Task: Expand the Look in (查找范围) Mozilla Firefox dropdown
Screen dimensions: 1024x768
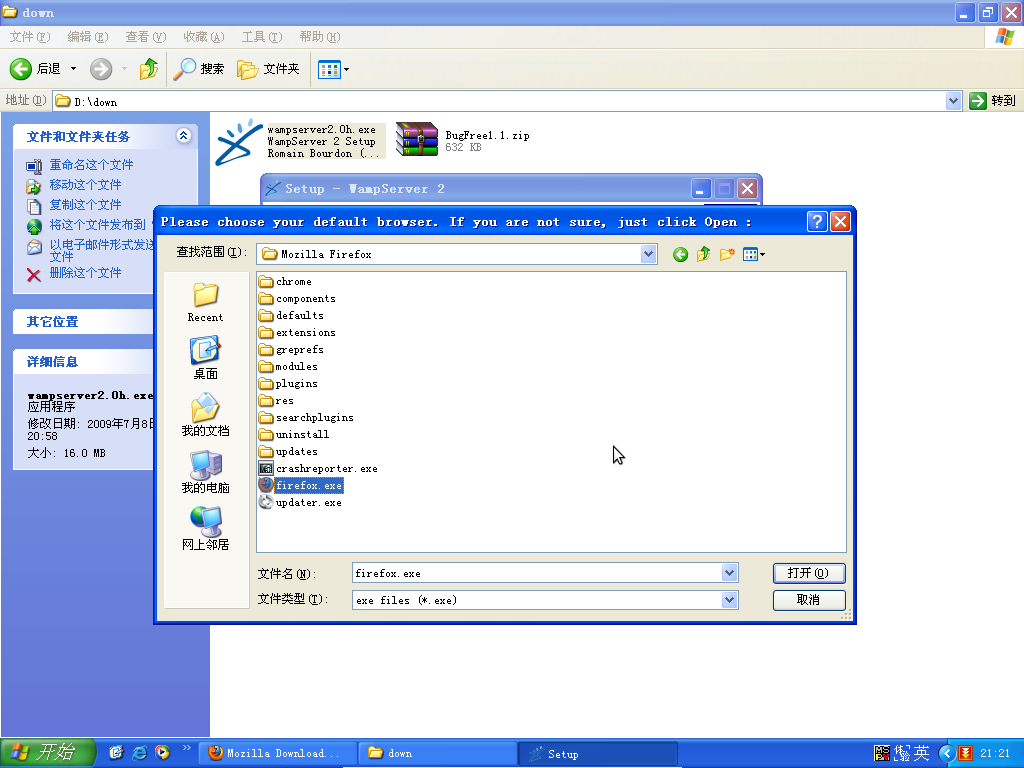Action: [x=648, y=254]
